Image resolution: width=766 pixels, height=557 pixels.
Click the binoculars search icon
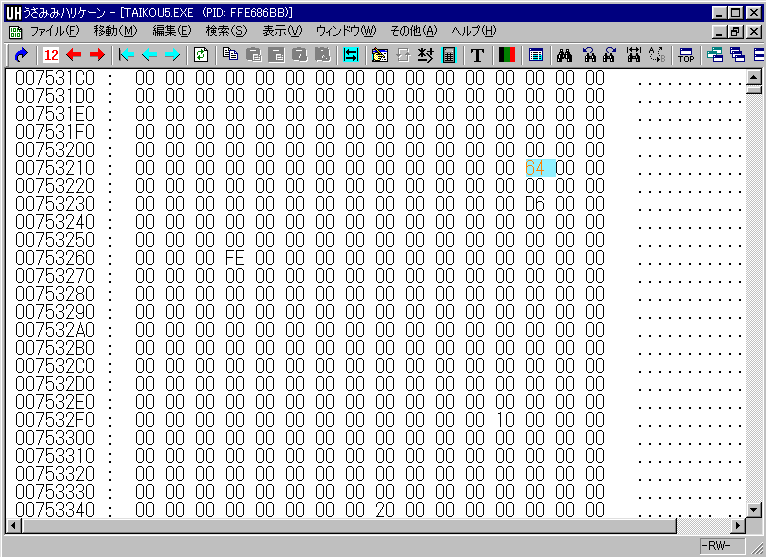point(564,55)
